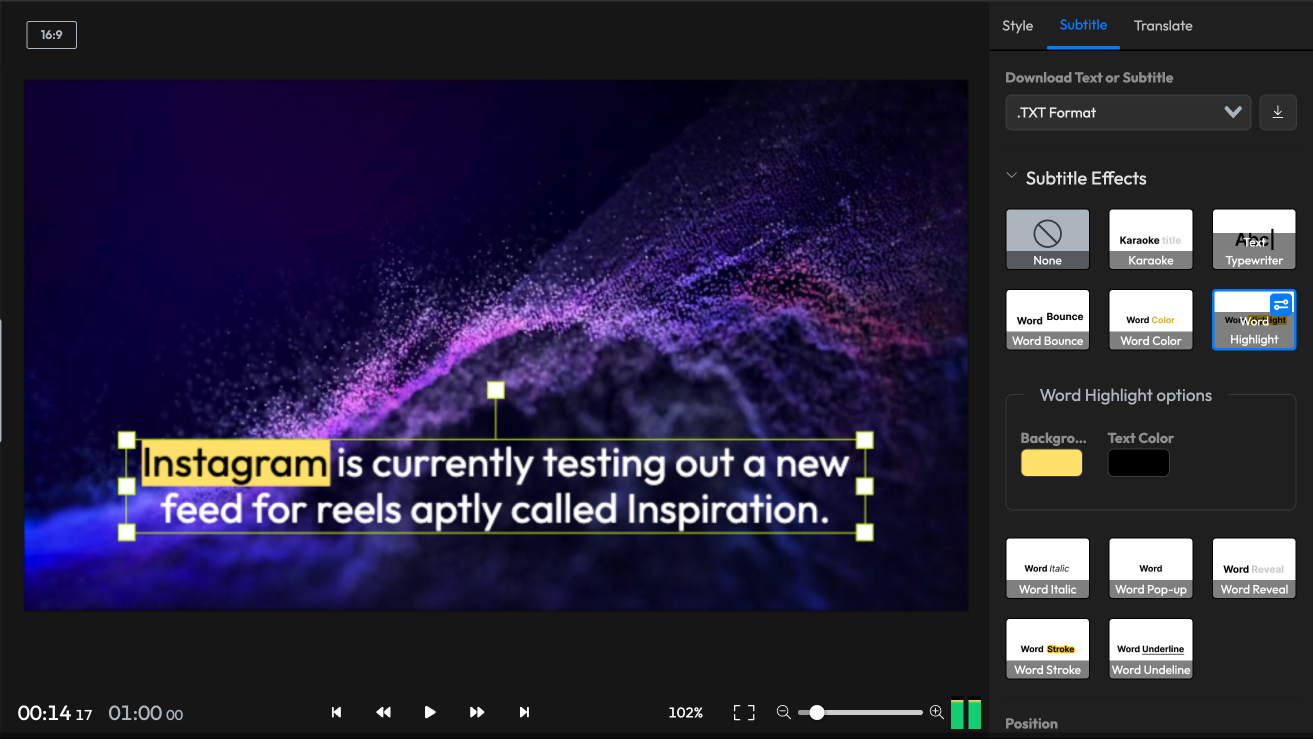
Task: Click the top-right subtitle resize handle
Action: 865,440
